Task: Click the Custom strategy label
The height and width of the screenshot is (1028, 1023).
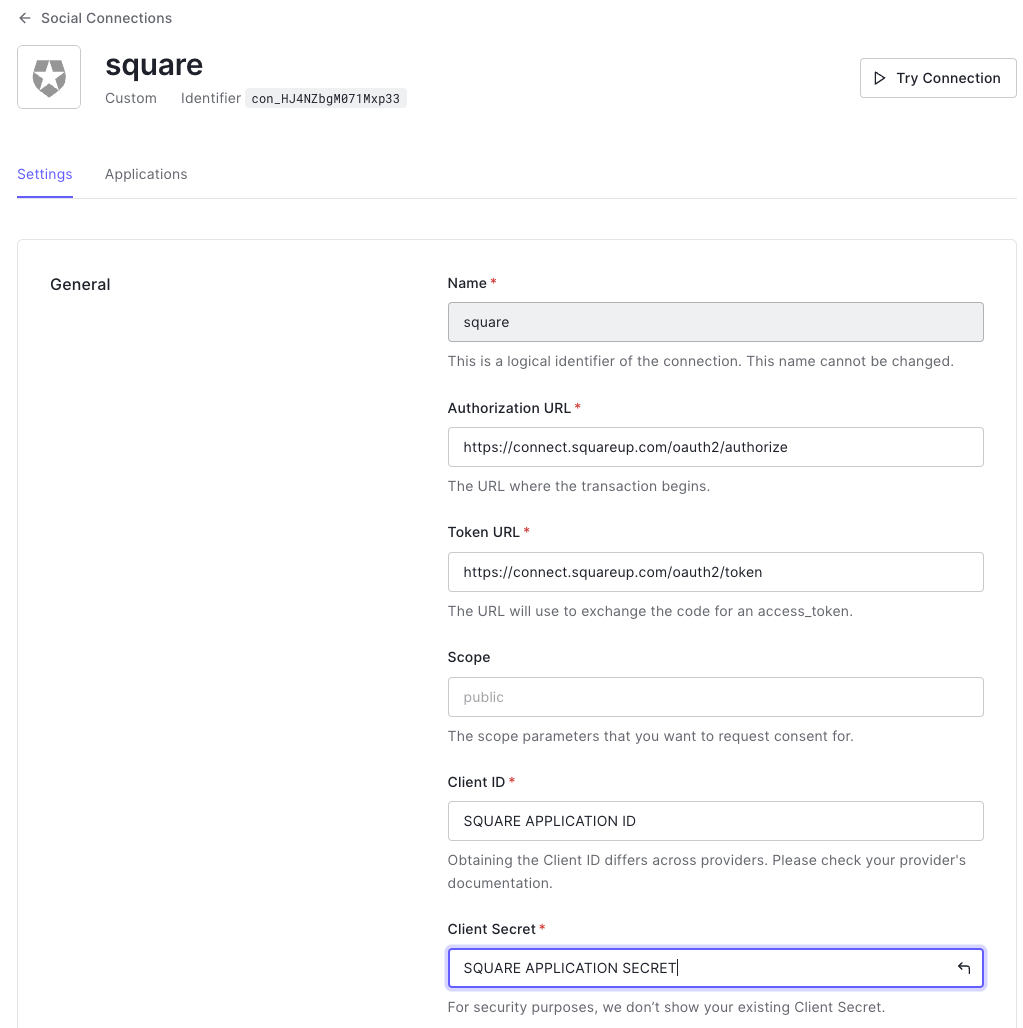Action: (x=131, y=98)
